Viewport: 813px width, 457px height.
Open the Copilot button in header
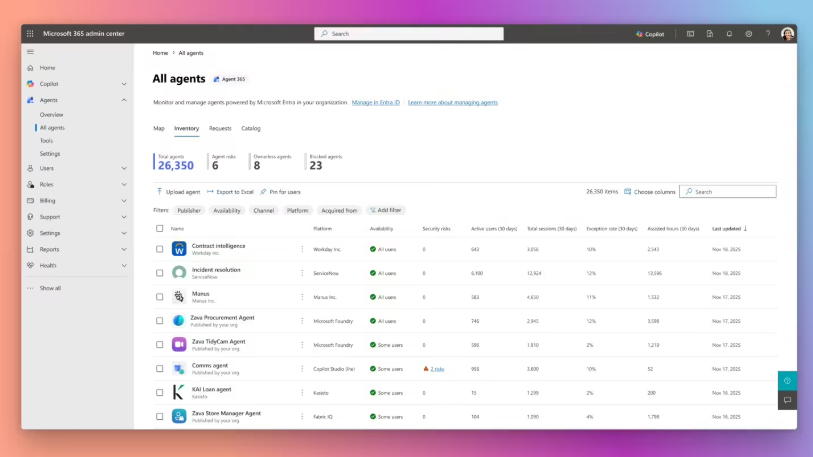pyautogui.click(x=650, y=33)
